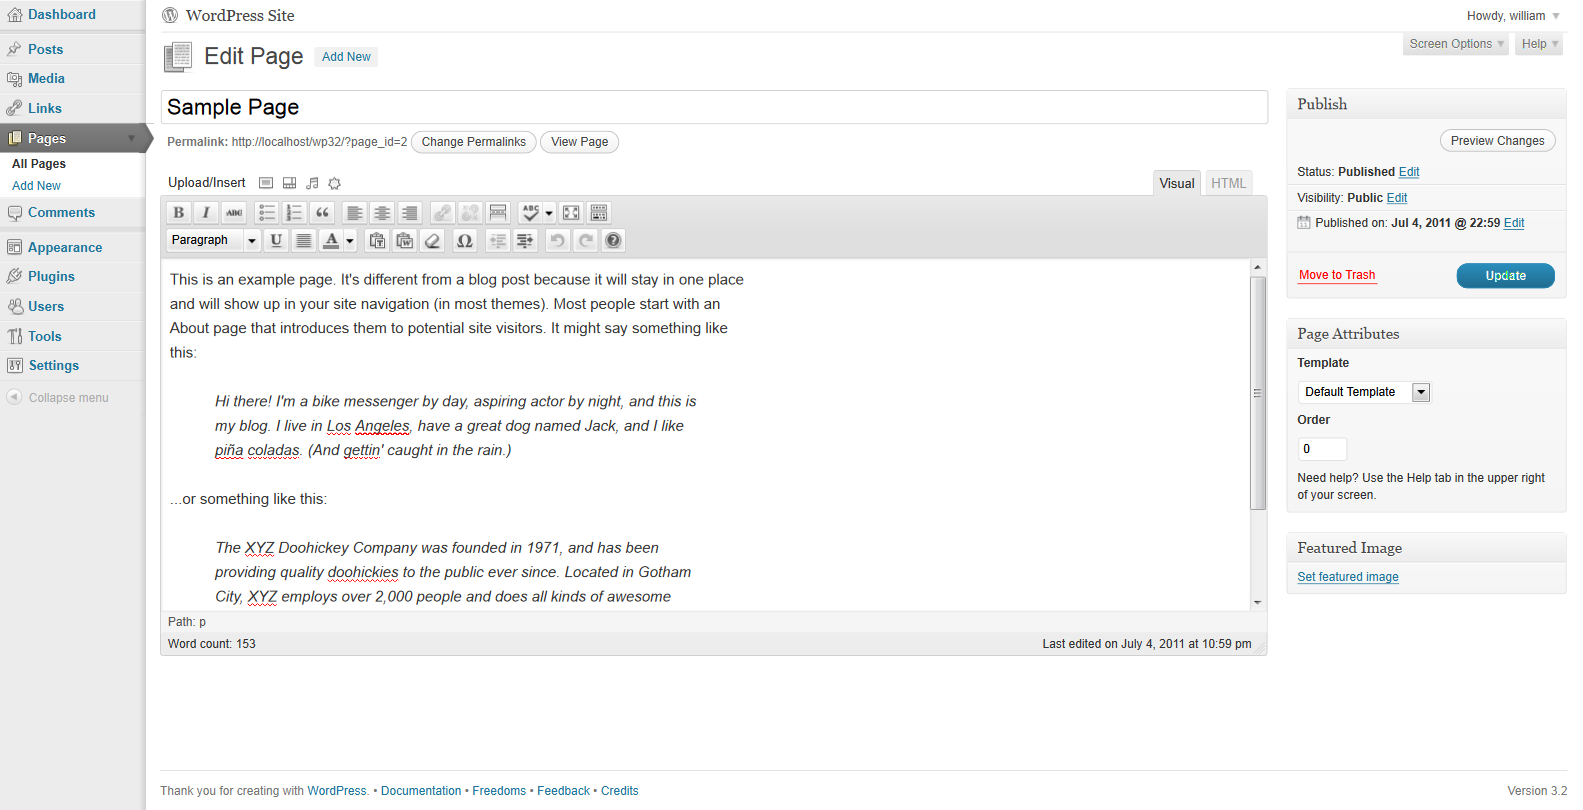
Task: Toggle the kitchen sink toolbar row
Action: (599, 212)
